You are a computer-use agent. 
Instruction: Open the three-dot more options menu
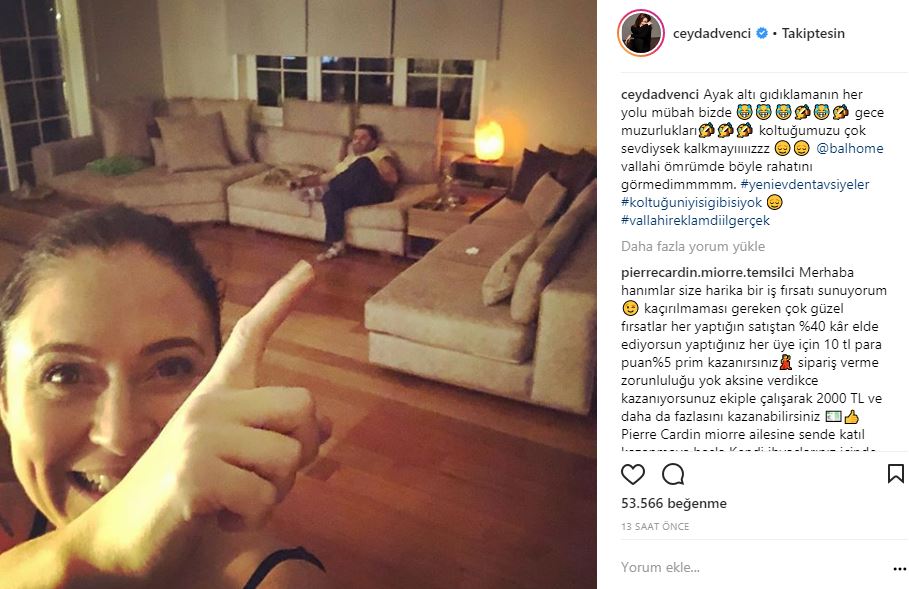pos(899,569)
